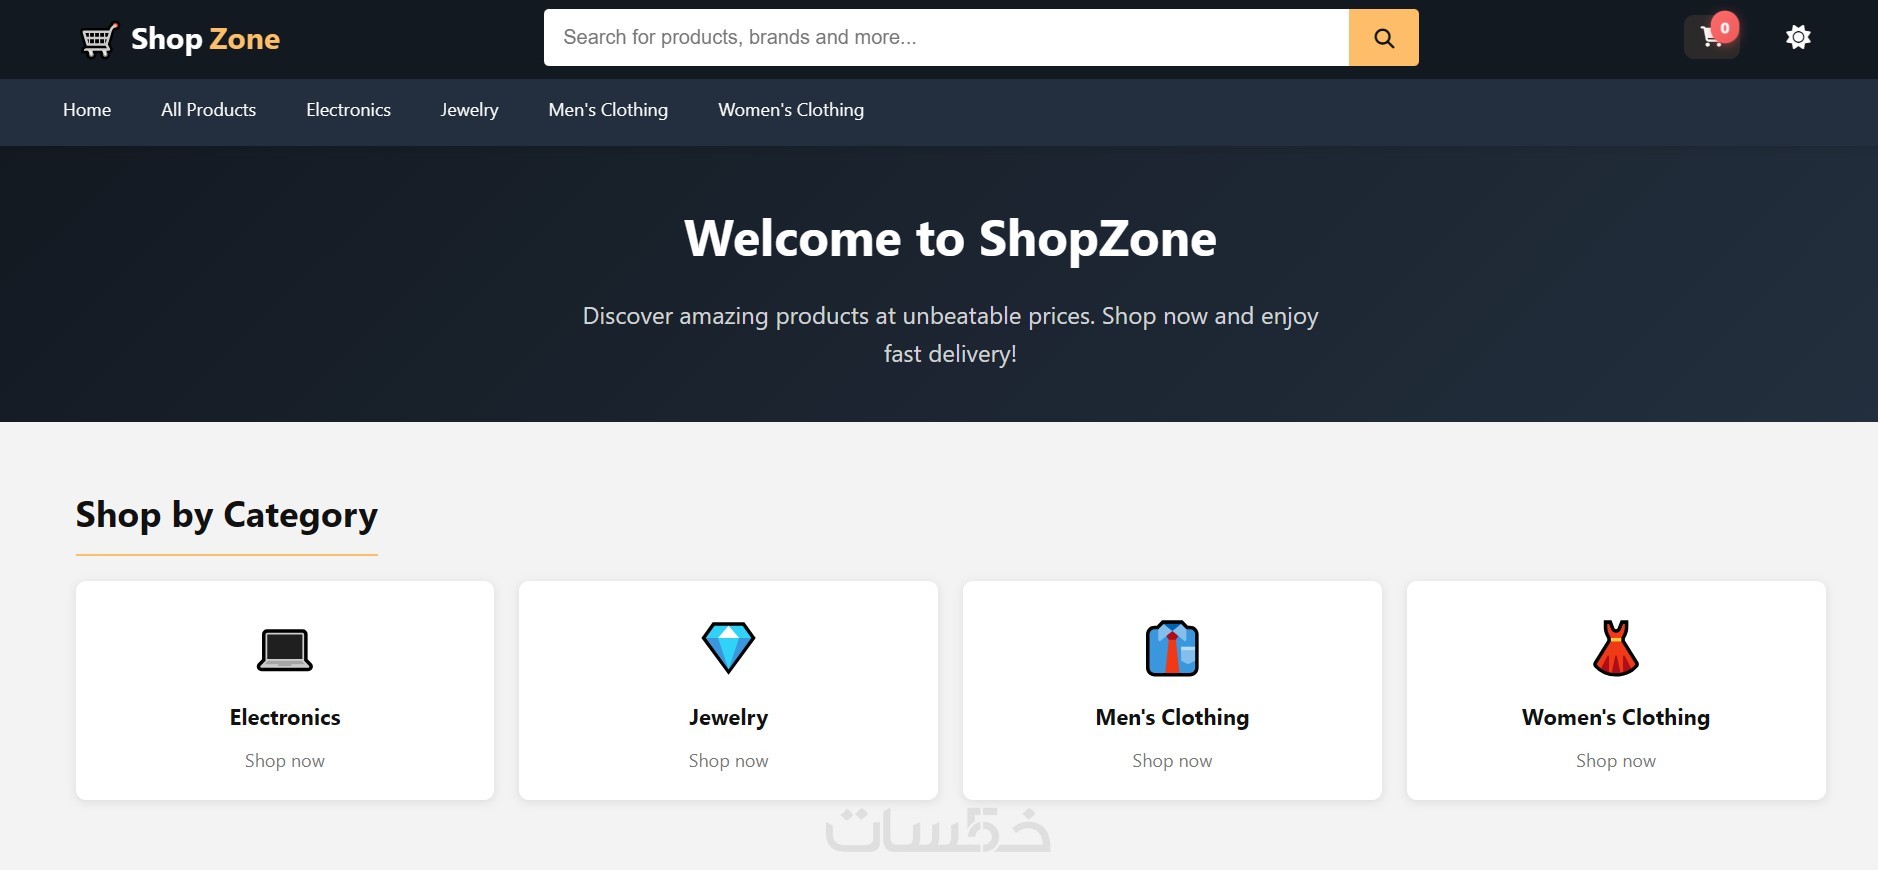This screenshot has height=870, width=1878.
Task: Click Shop now under Jewelry
Action: [728, 761]
